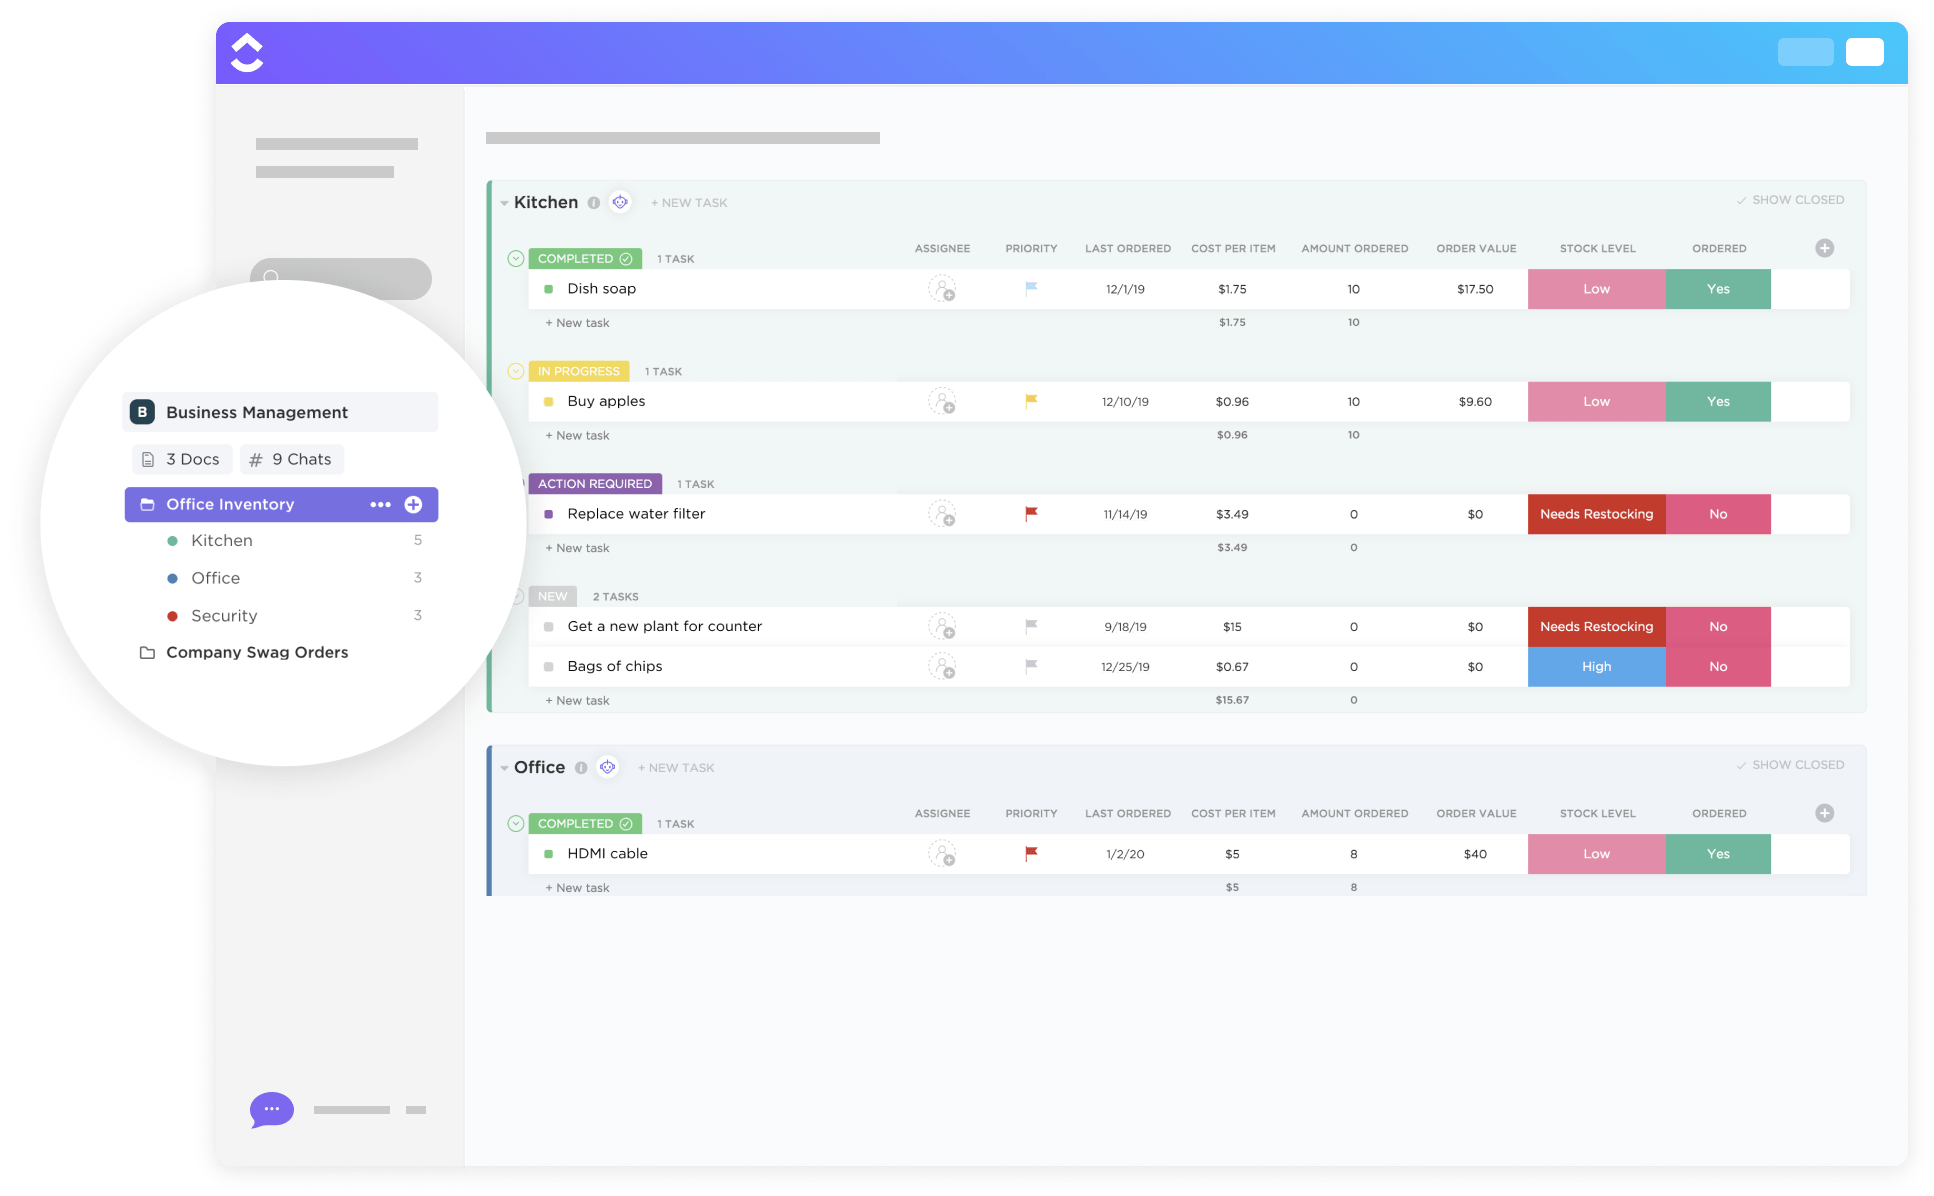Select the Kitchen list item in sidebar
Viewport: 1934px width, 1196px height.
(x=221, y=539)
